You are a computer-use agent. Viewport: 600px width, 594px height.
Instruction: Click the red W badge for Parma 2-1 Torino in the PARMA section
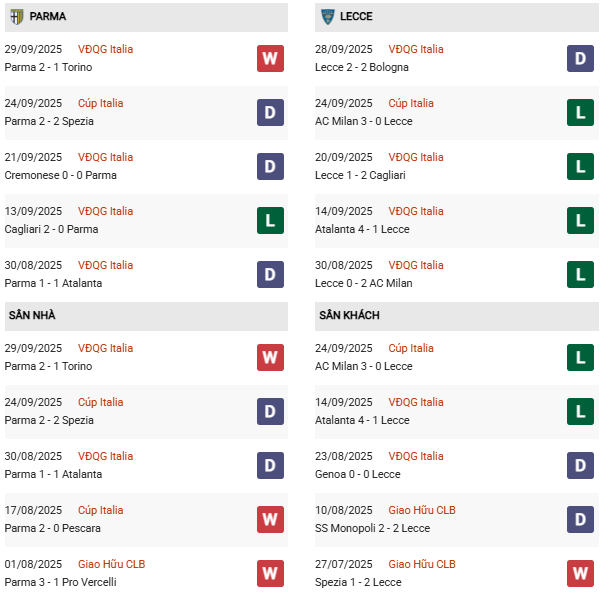click(270, 58)
